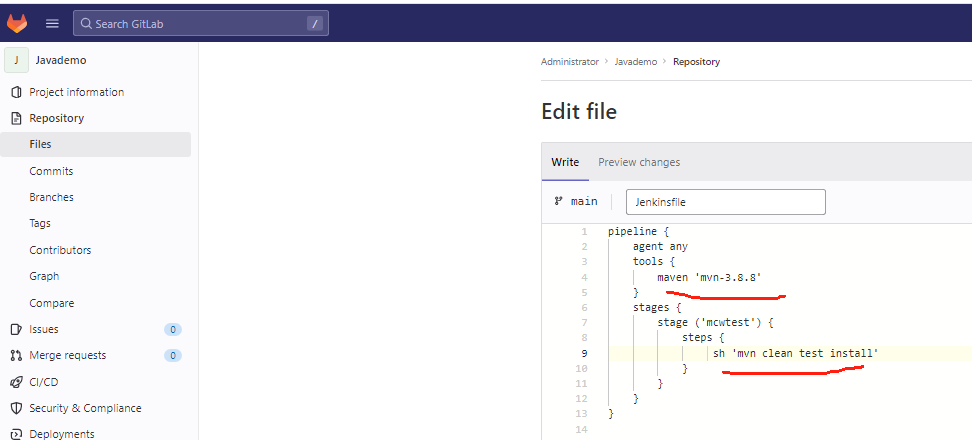Screen dimensions: 972x440
Task: Click line number 9 in gutter
Action: 584,354
